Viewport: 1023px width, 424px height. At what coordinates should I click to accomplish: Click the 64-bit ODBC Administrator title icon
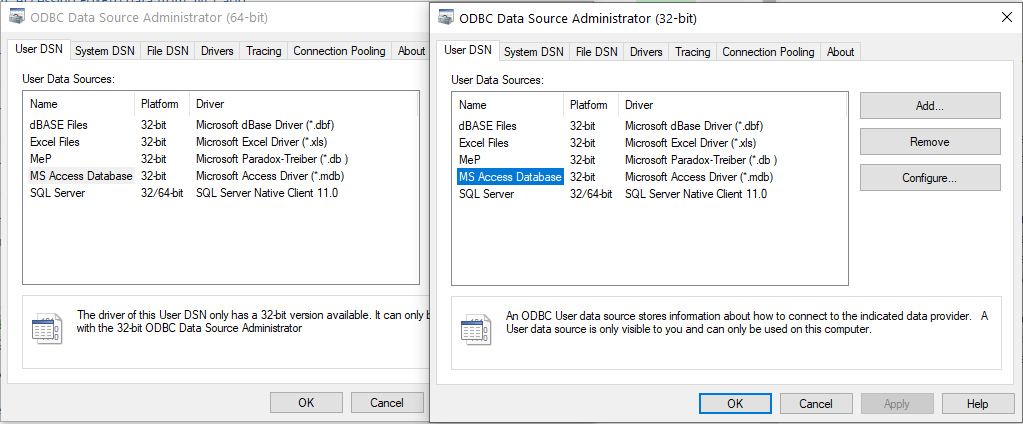(17, 18)
